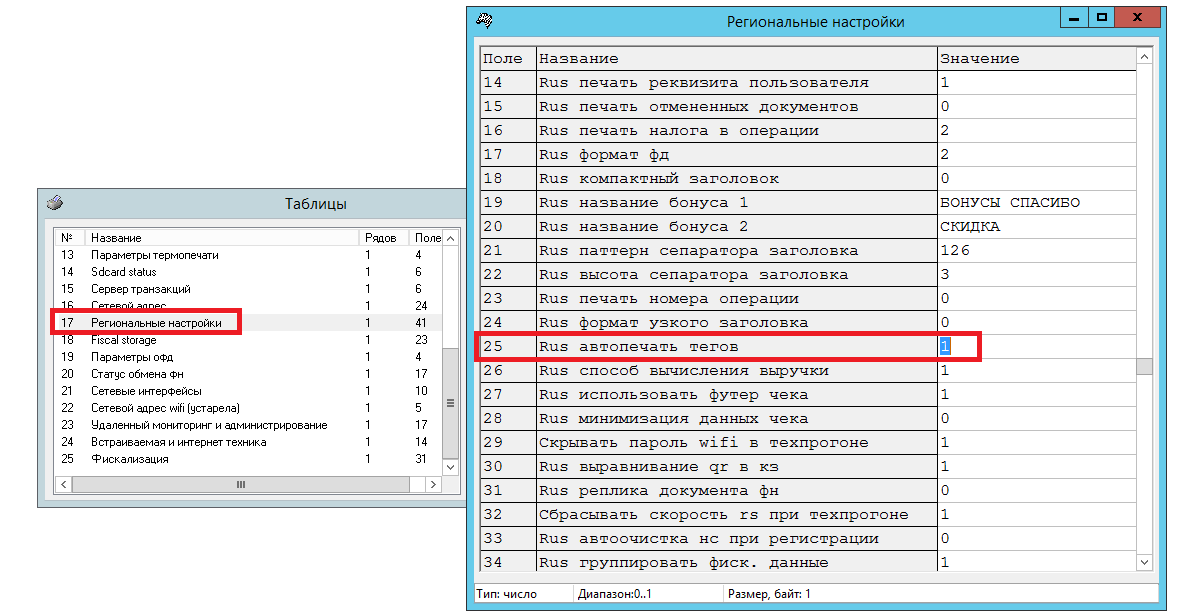This screenshot has width=1178, height=615.
Task: Edit value field of Rus автопечать тегов
Action: 1035,347
